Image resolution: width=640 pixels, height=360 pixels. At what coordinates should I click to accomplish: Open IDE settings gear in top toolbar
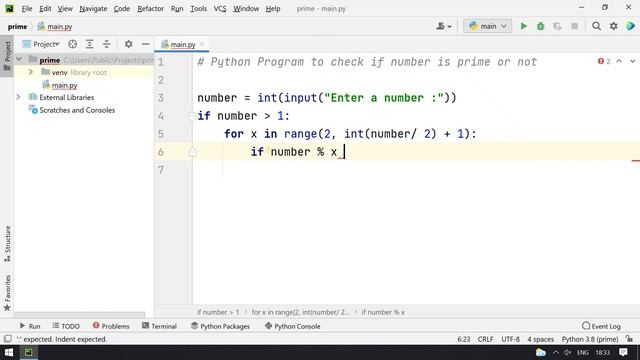point(613,27)
